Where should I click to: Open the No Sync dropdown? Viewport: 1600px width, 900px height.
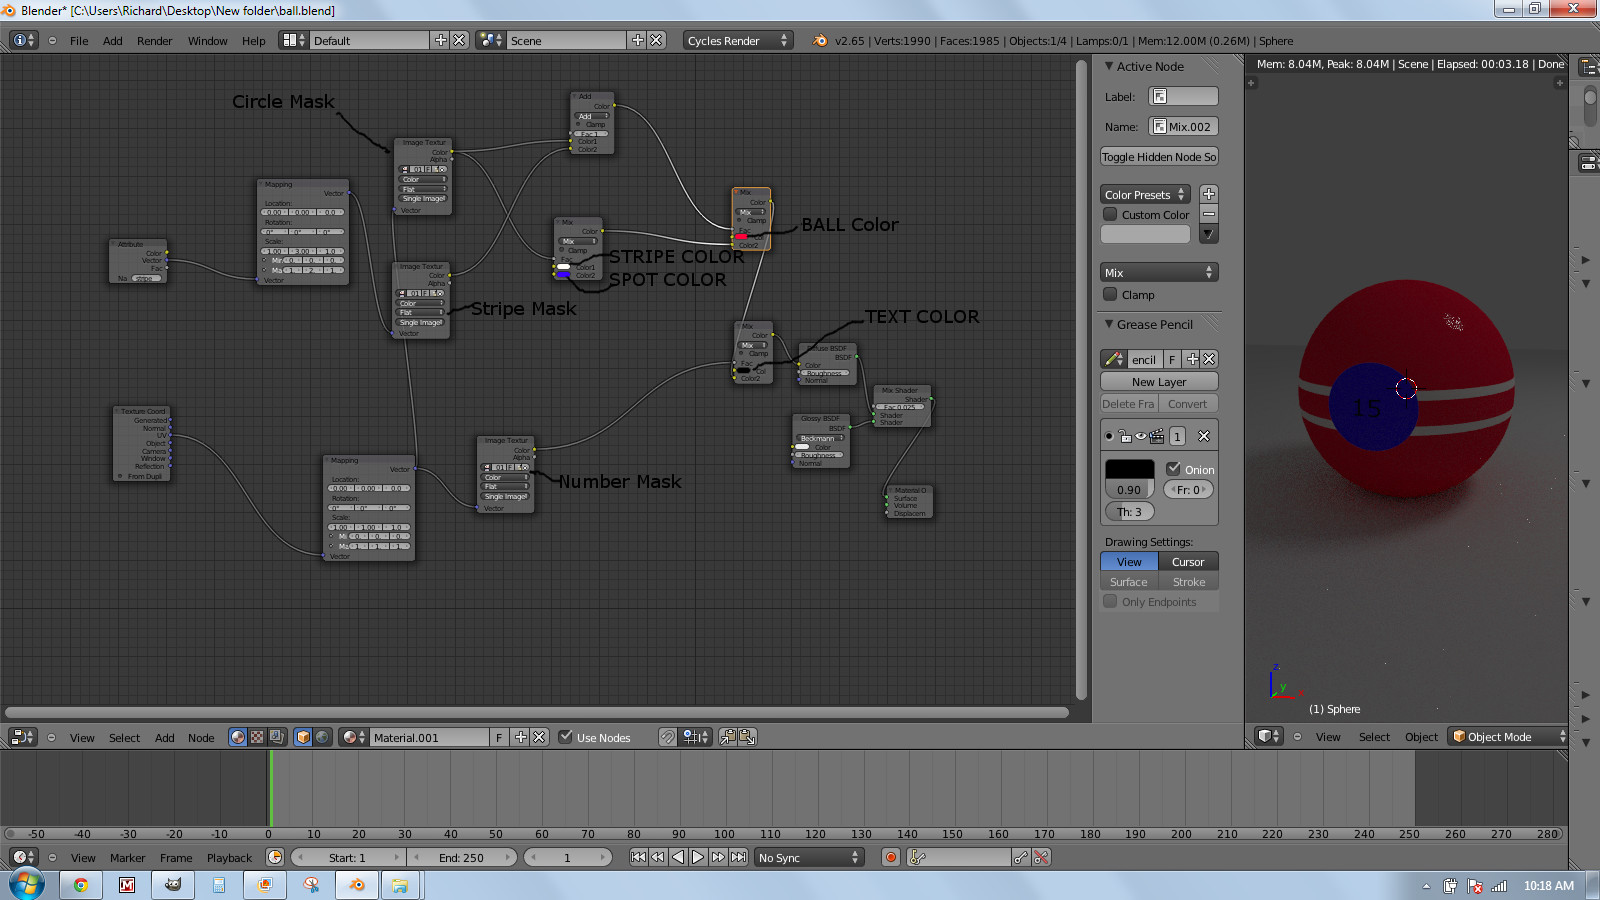click(x=808, y=857)
